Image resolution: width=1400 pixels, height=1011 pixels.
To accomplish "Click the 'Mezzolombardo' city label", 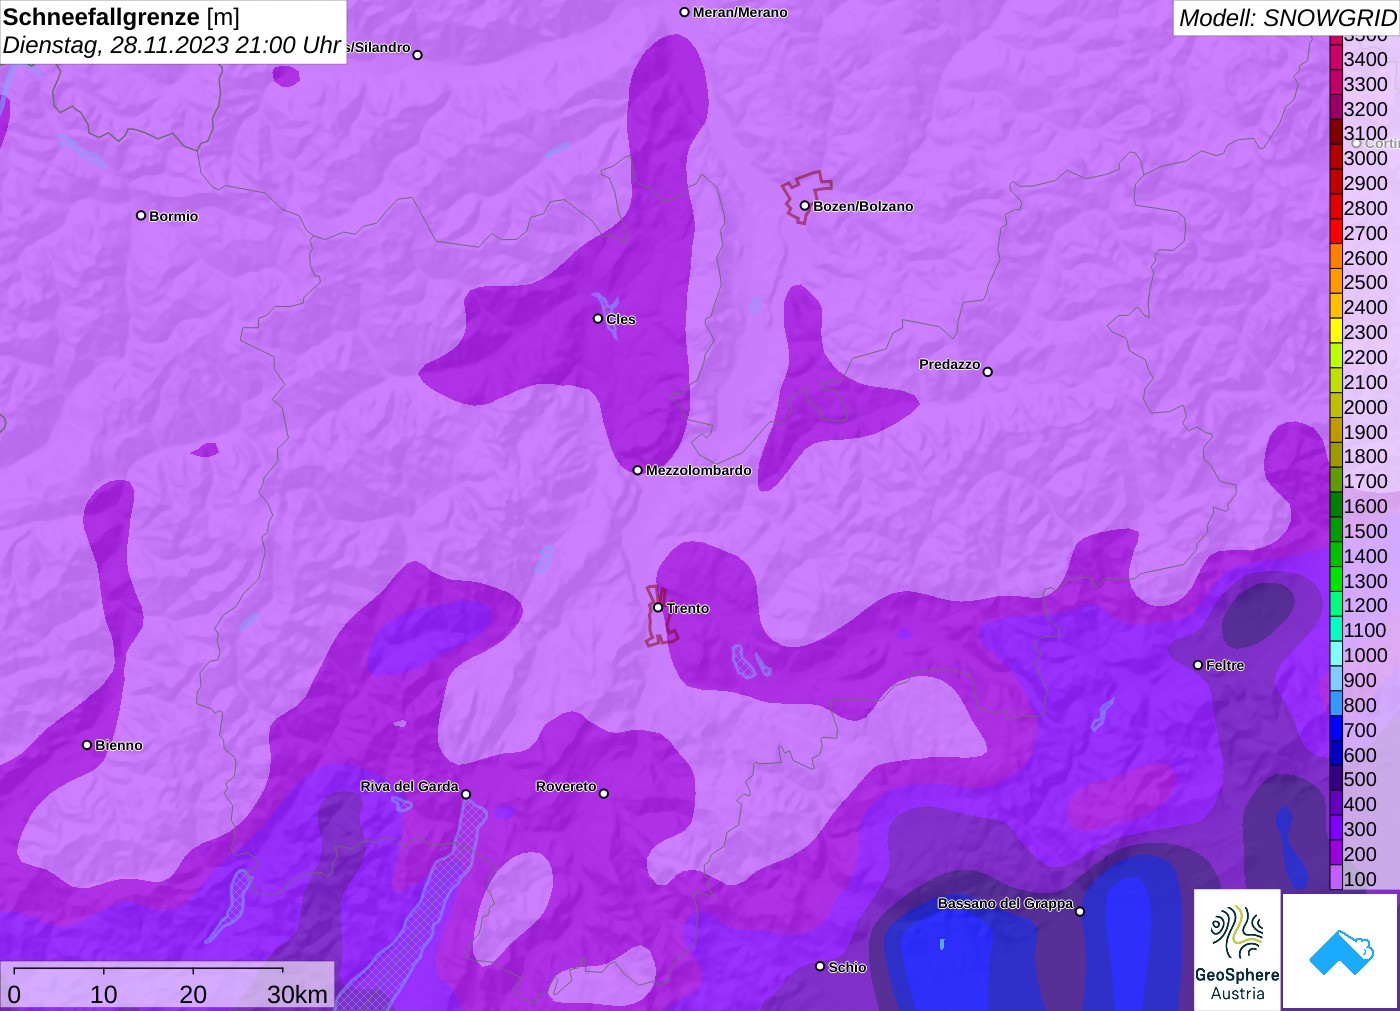I will 699,470.
